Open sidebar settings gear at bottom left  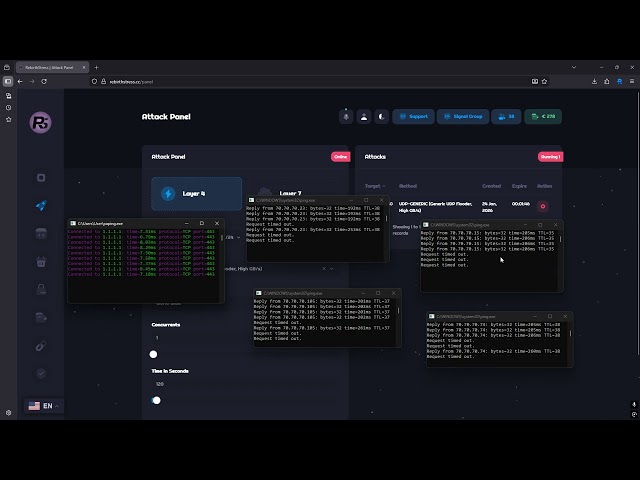click(x=8, y=413)
